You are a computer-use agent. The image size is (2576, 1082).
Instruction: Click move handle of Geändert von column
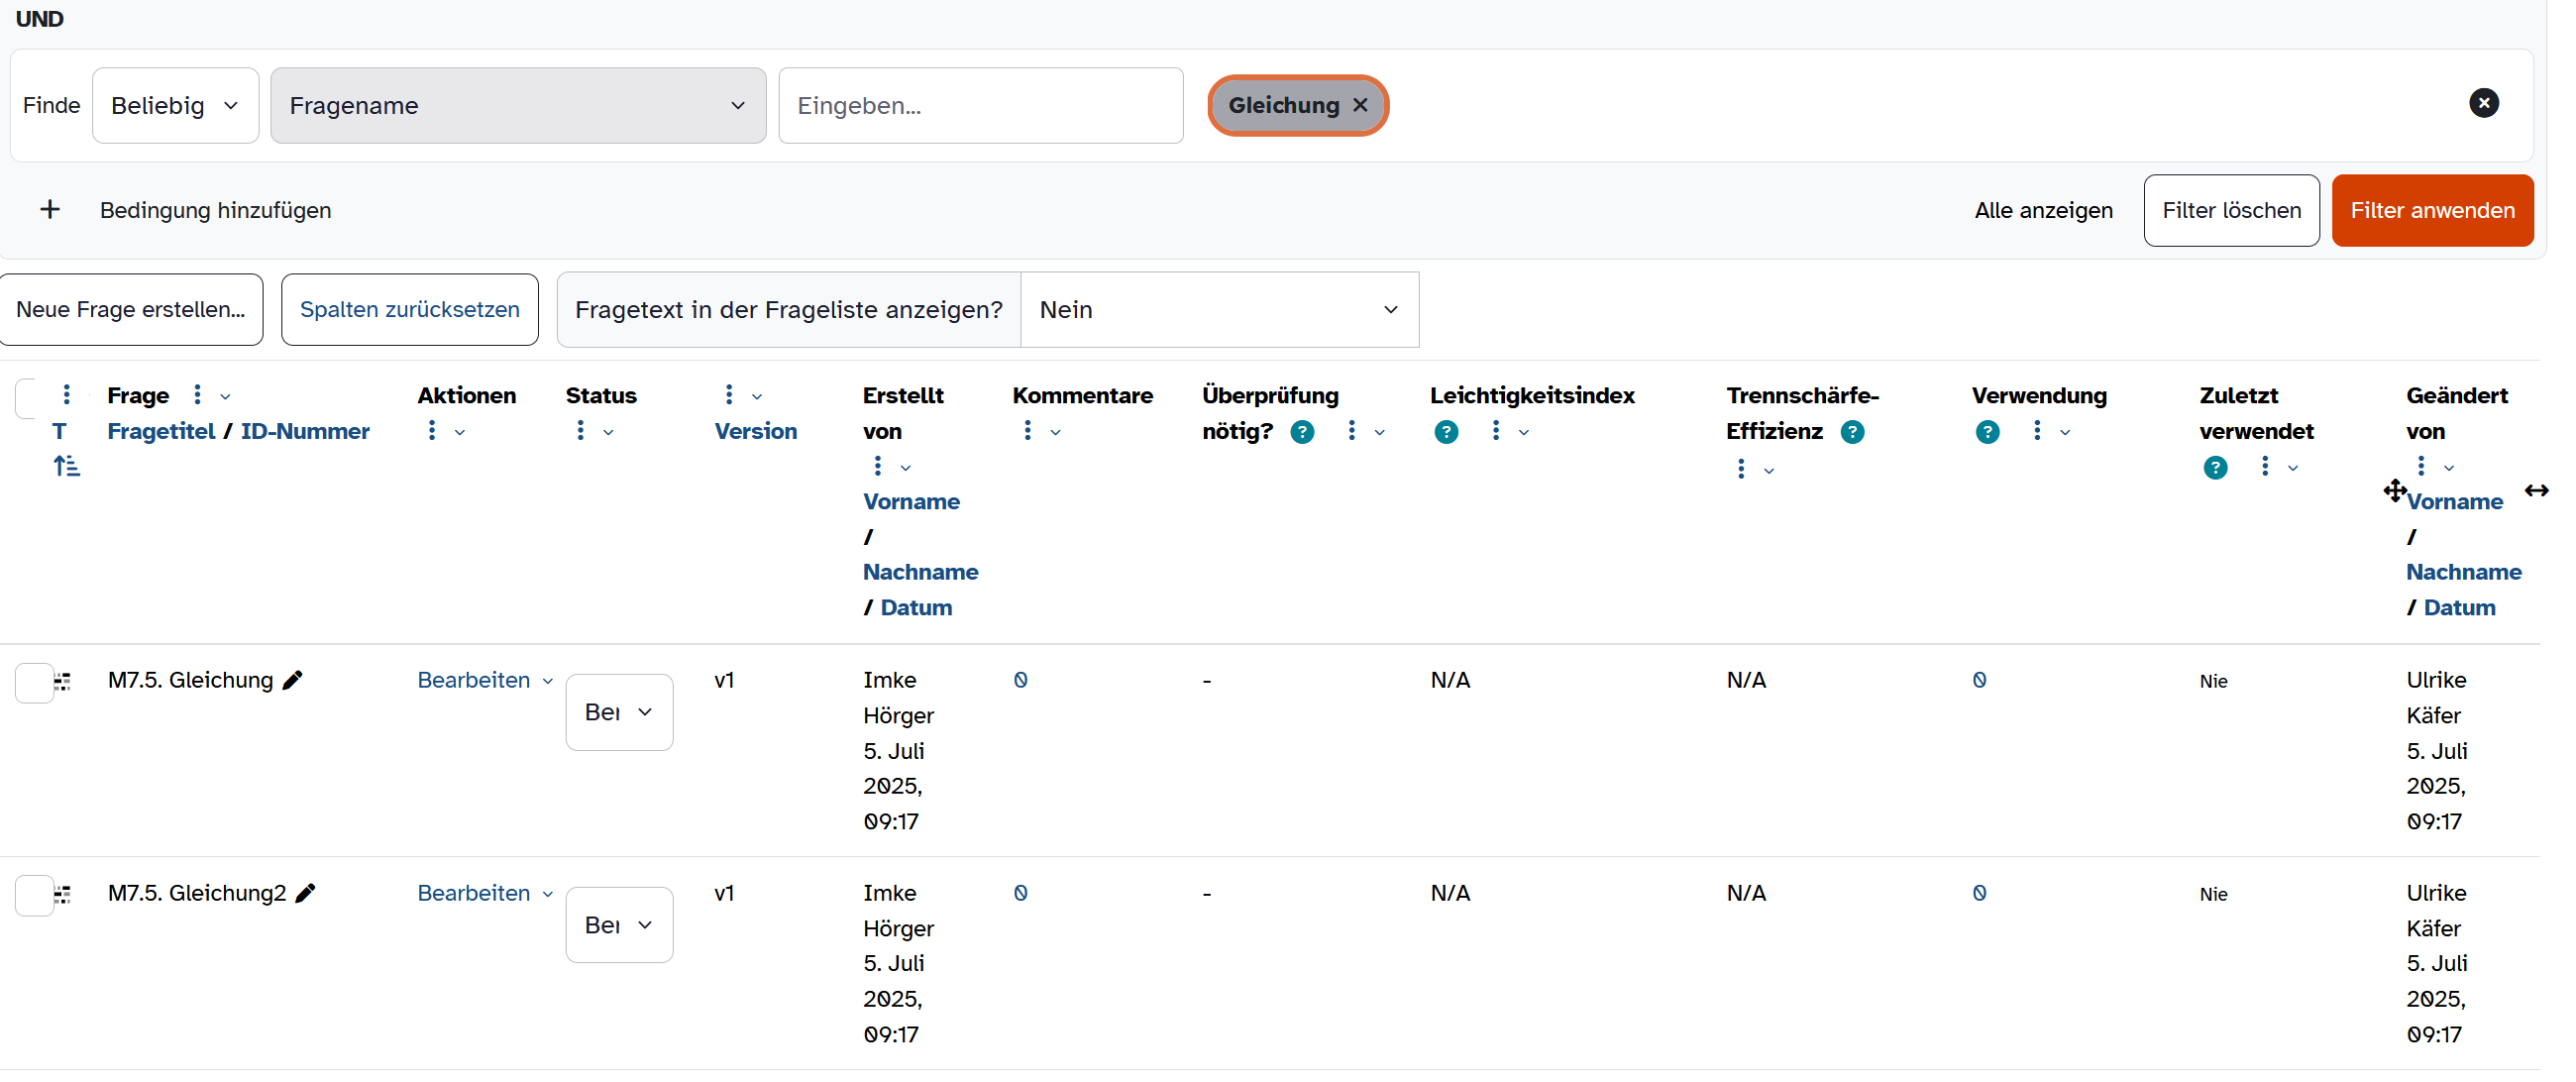coord(2394,490)
